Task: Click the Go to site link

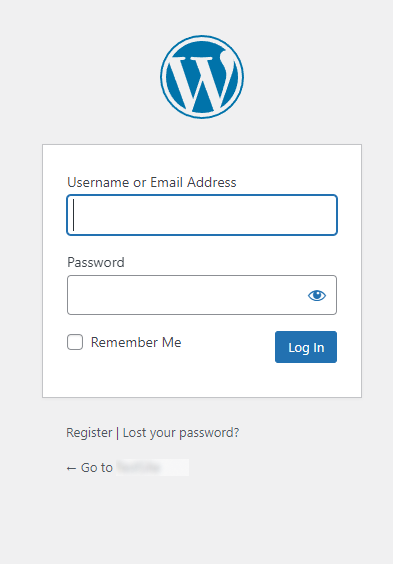Action: [127, 468]
